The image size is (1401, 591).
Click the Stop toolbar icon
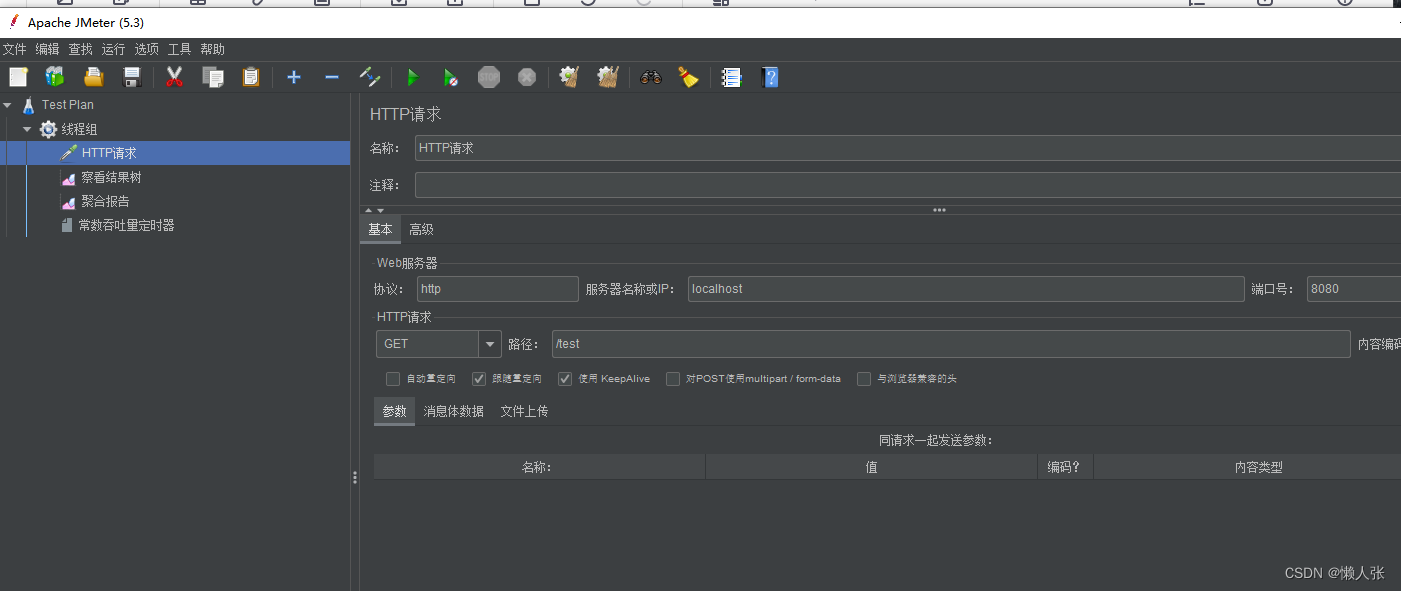pyautogui.click(x=489, y=77)
